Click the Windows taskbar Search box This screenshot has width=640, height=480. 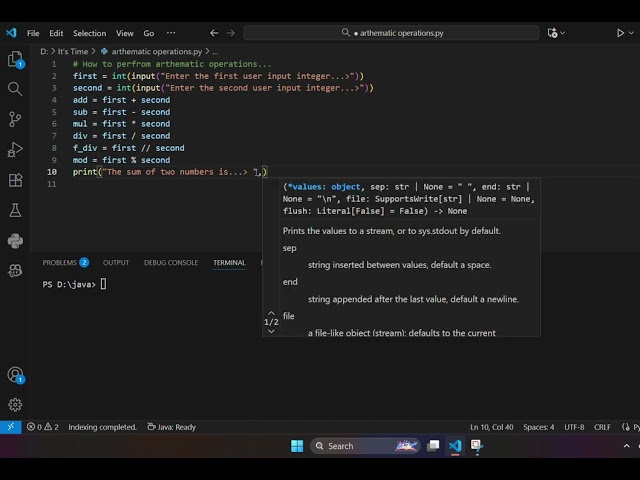pyautogui.click(x=366, y=446)
